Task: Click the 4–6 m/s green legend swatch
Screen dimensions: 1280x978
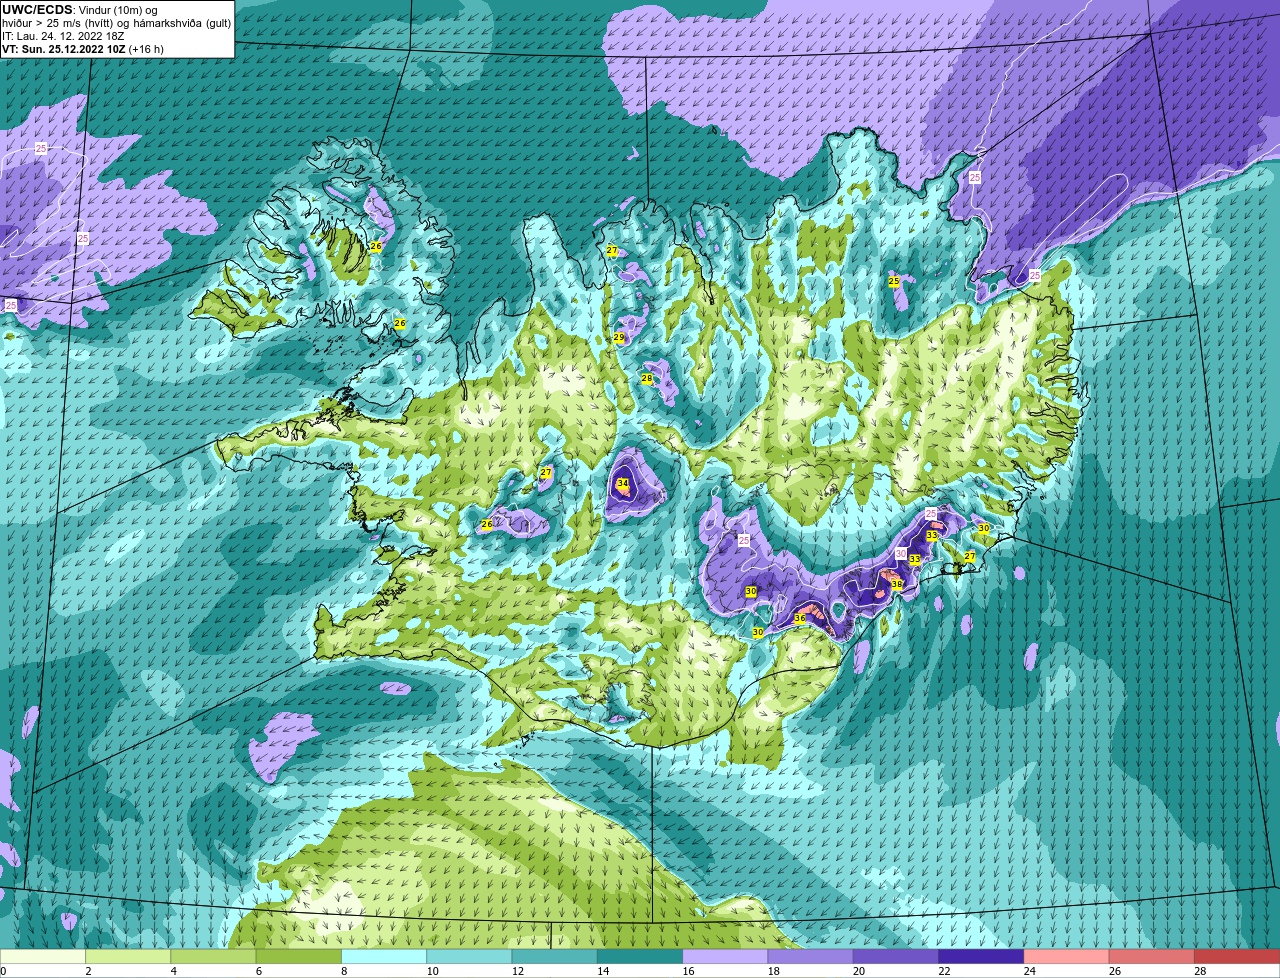Action: point(213,956)
